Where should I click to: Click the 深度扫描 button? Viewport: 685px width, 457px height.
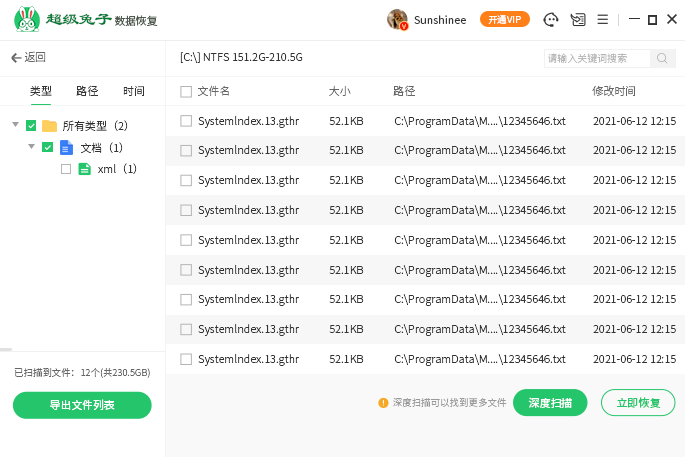pyautogui.click(x=550, y=403)
